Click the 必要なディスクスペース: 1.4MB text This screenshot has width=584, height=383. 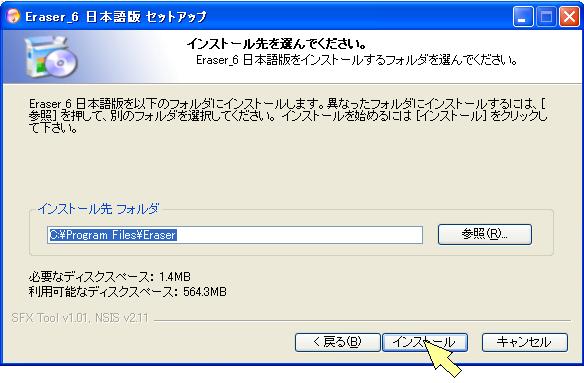point(110,277)
